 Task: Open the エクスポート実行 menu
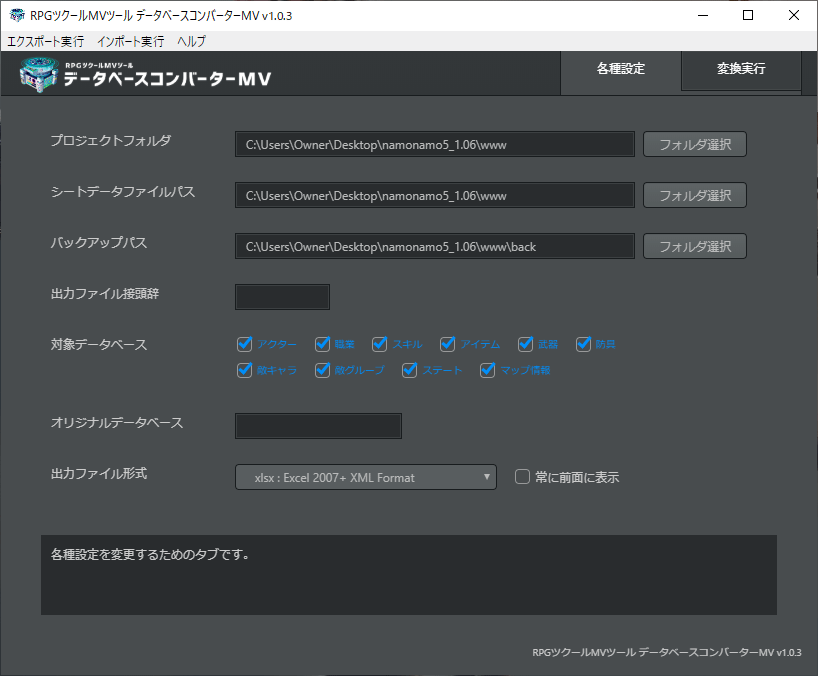tap(45, 41)
